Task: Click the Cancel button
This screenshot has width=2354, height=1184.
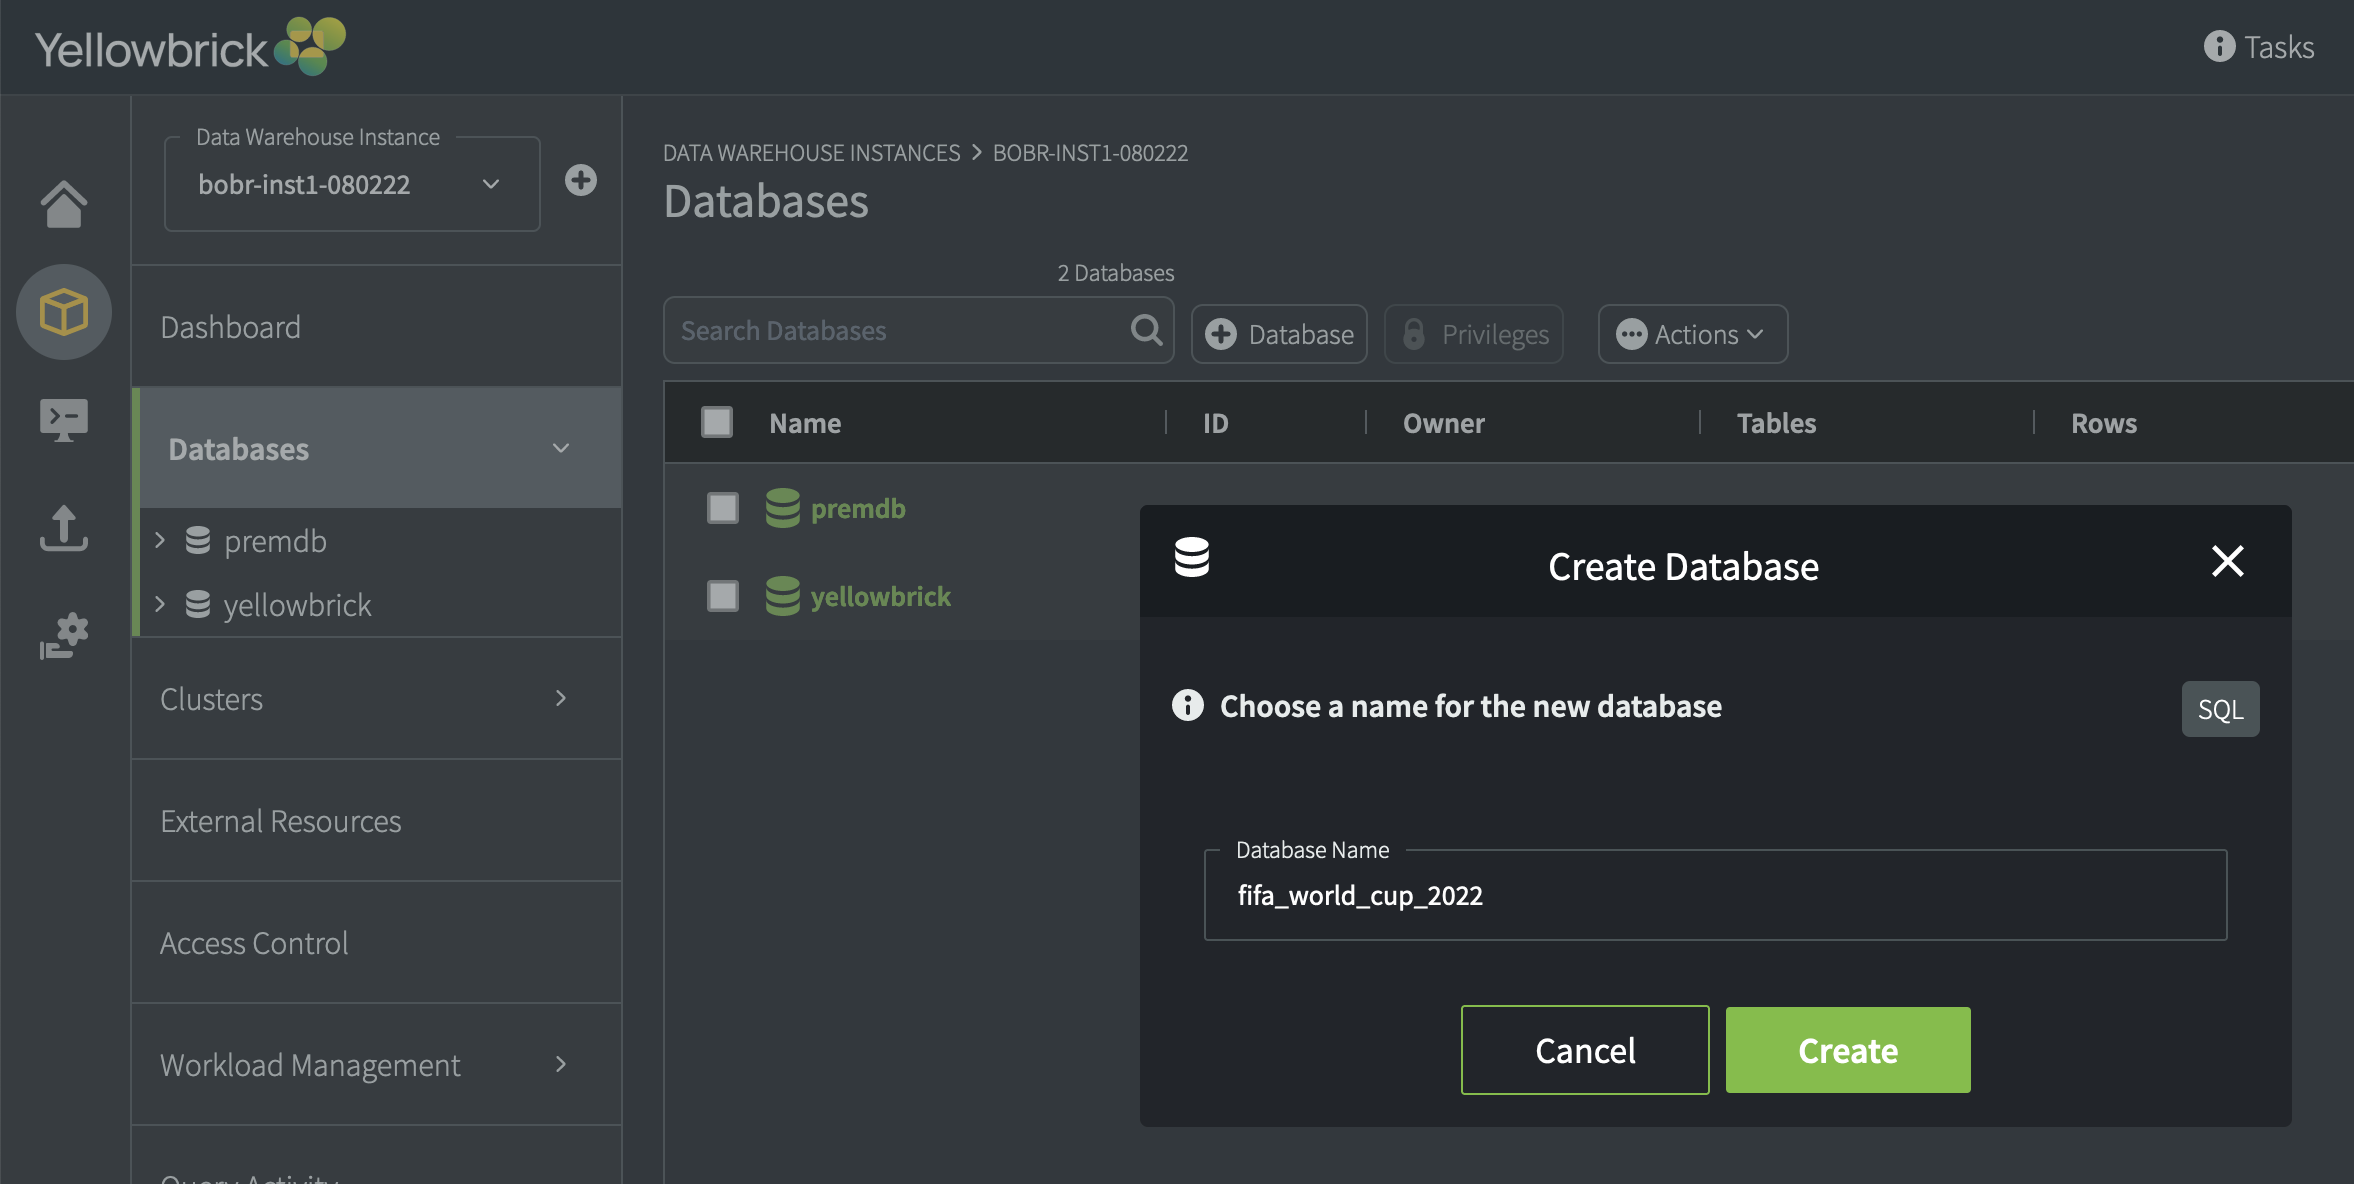Action: (1585, 1050)
